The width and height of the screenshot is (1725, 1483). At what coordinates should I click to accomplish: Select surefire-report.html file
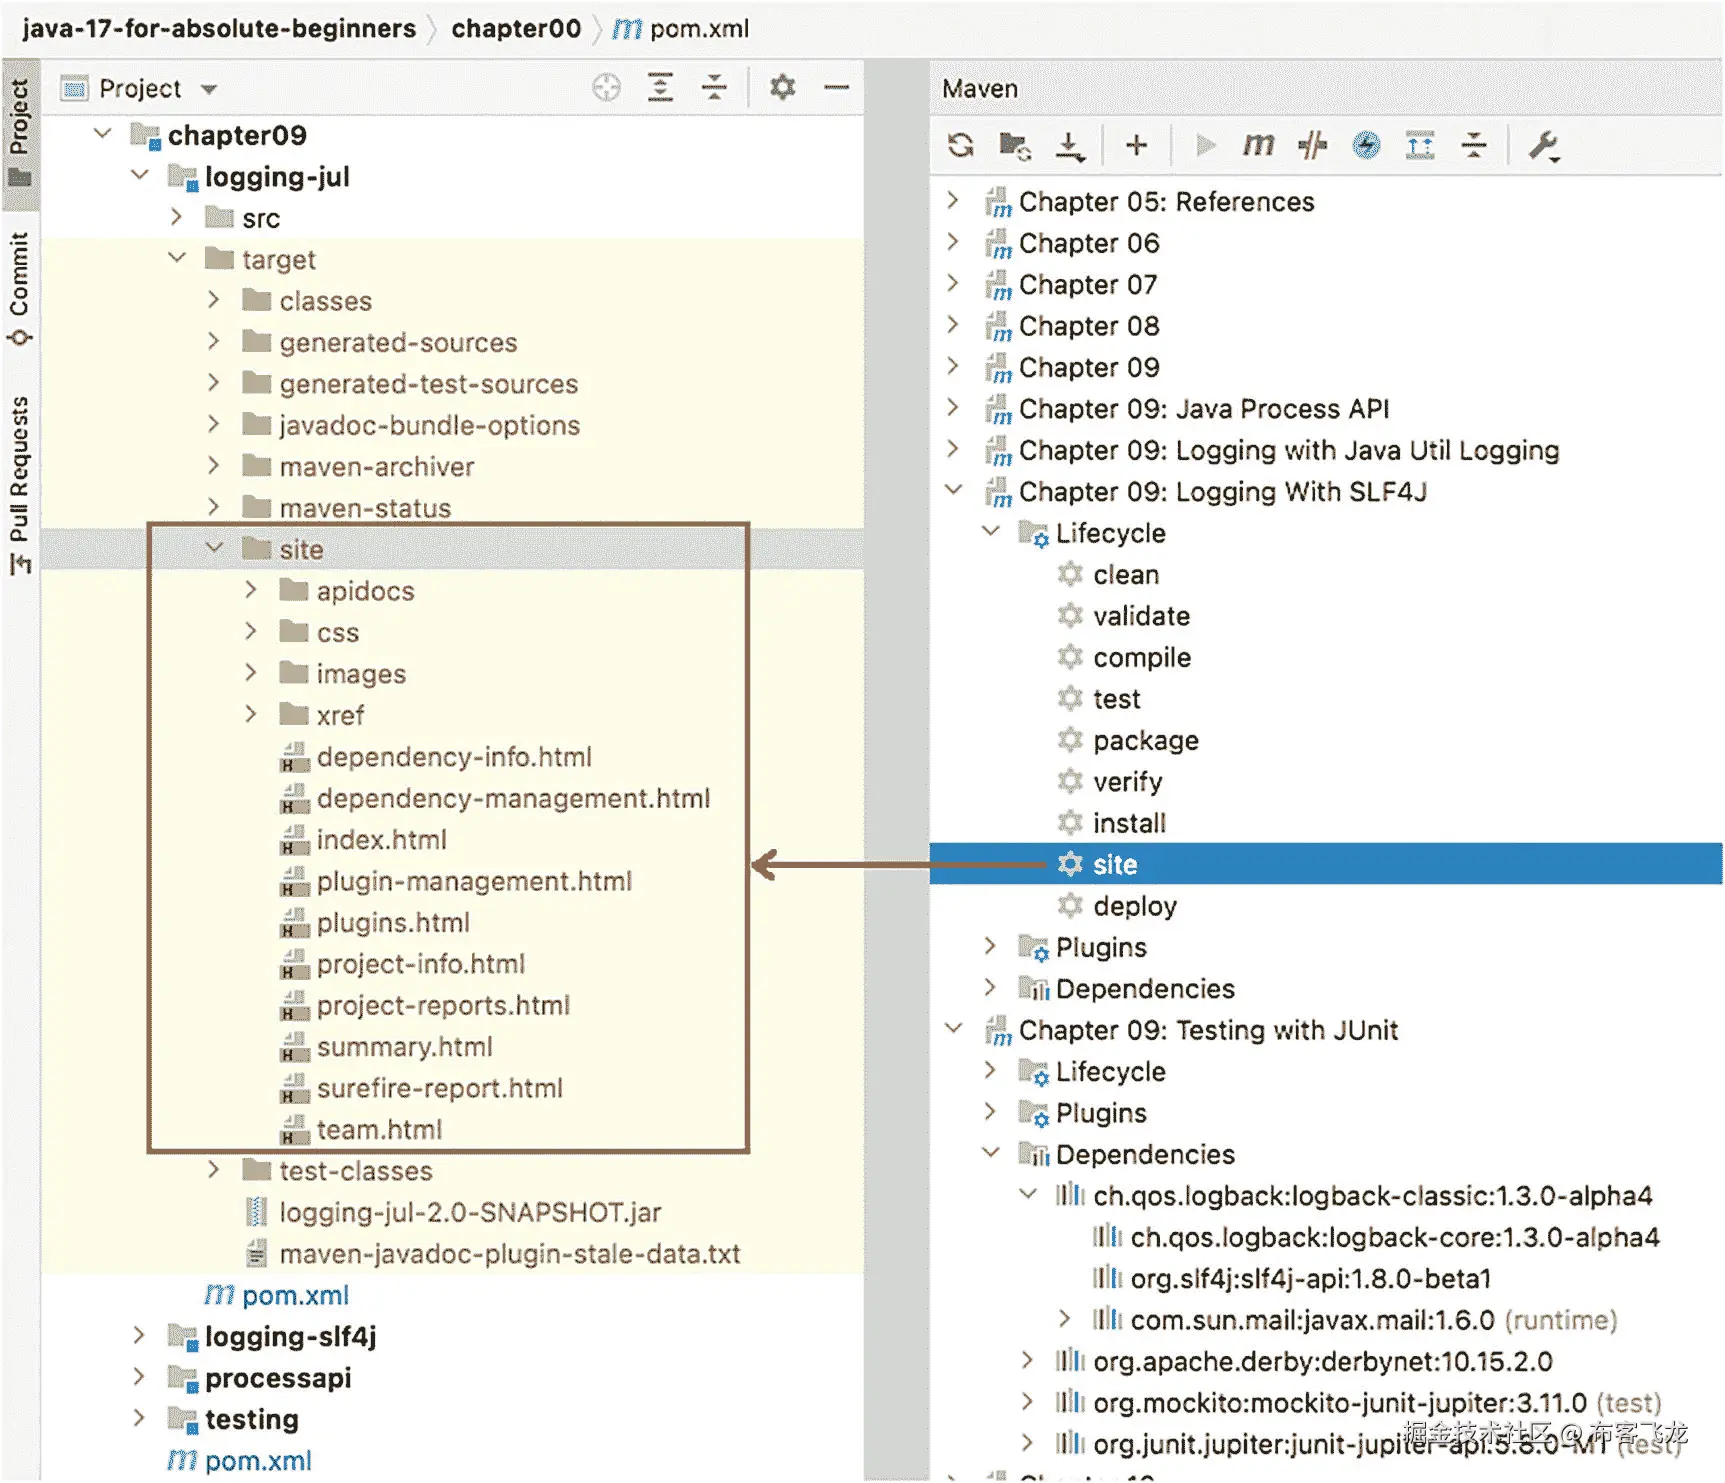pos(440,1088)
